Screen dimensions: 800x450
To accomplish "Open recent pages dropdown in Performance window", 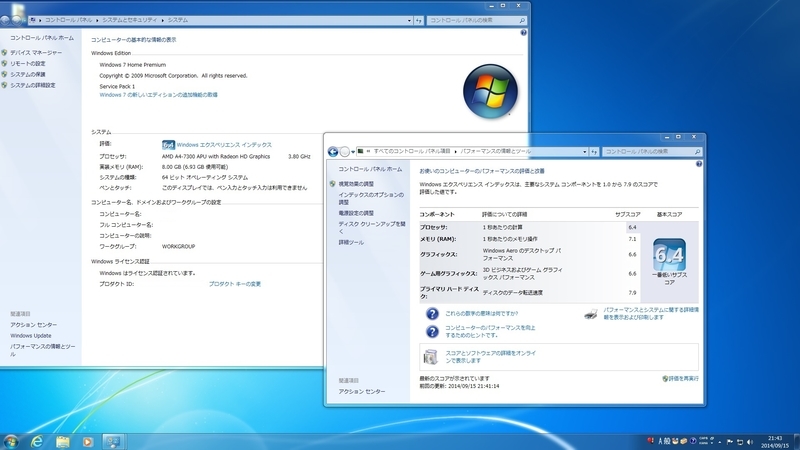I will [353, 152].
